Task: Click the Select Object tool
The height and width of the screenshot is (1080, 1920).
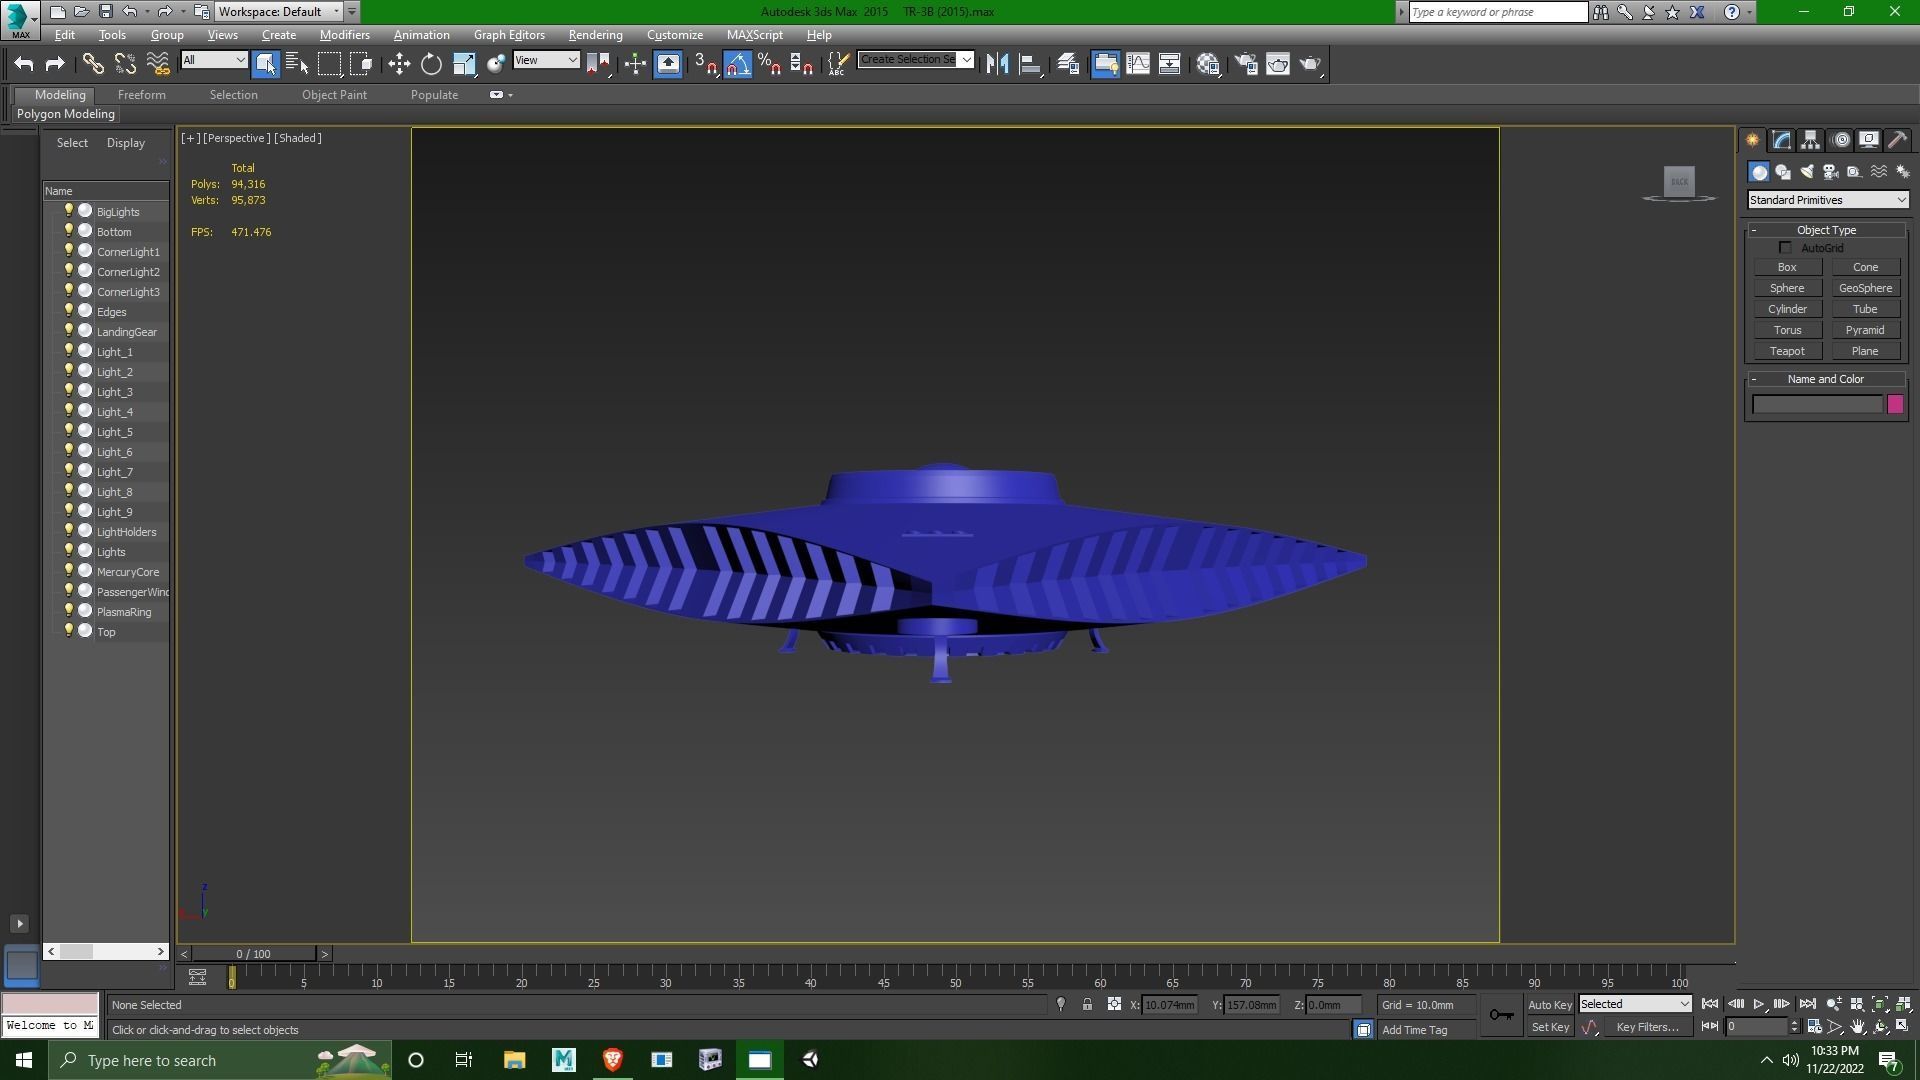Action: tap(265, 64)
